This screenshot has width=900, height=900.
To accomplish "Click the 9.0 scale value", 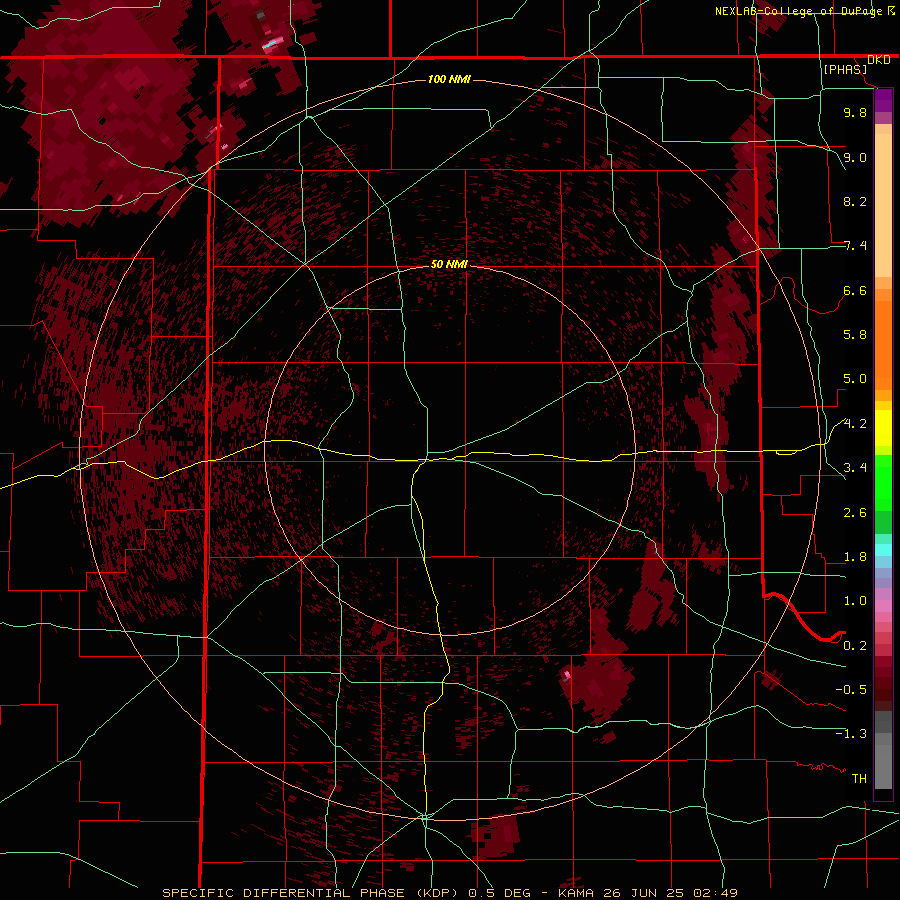I will (855, 157).
